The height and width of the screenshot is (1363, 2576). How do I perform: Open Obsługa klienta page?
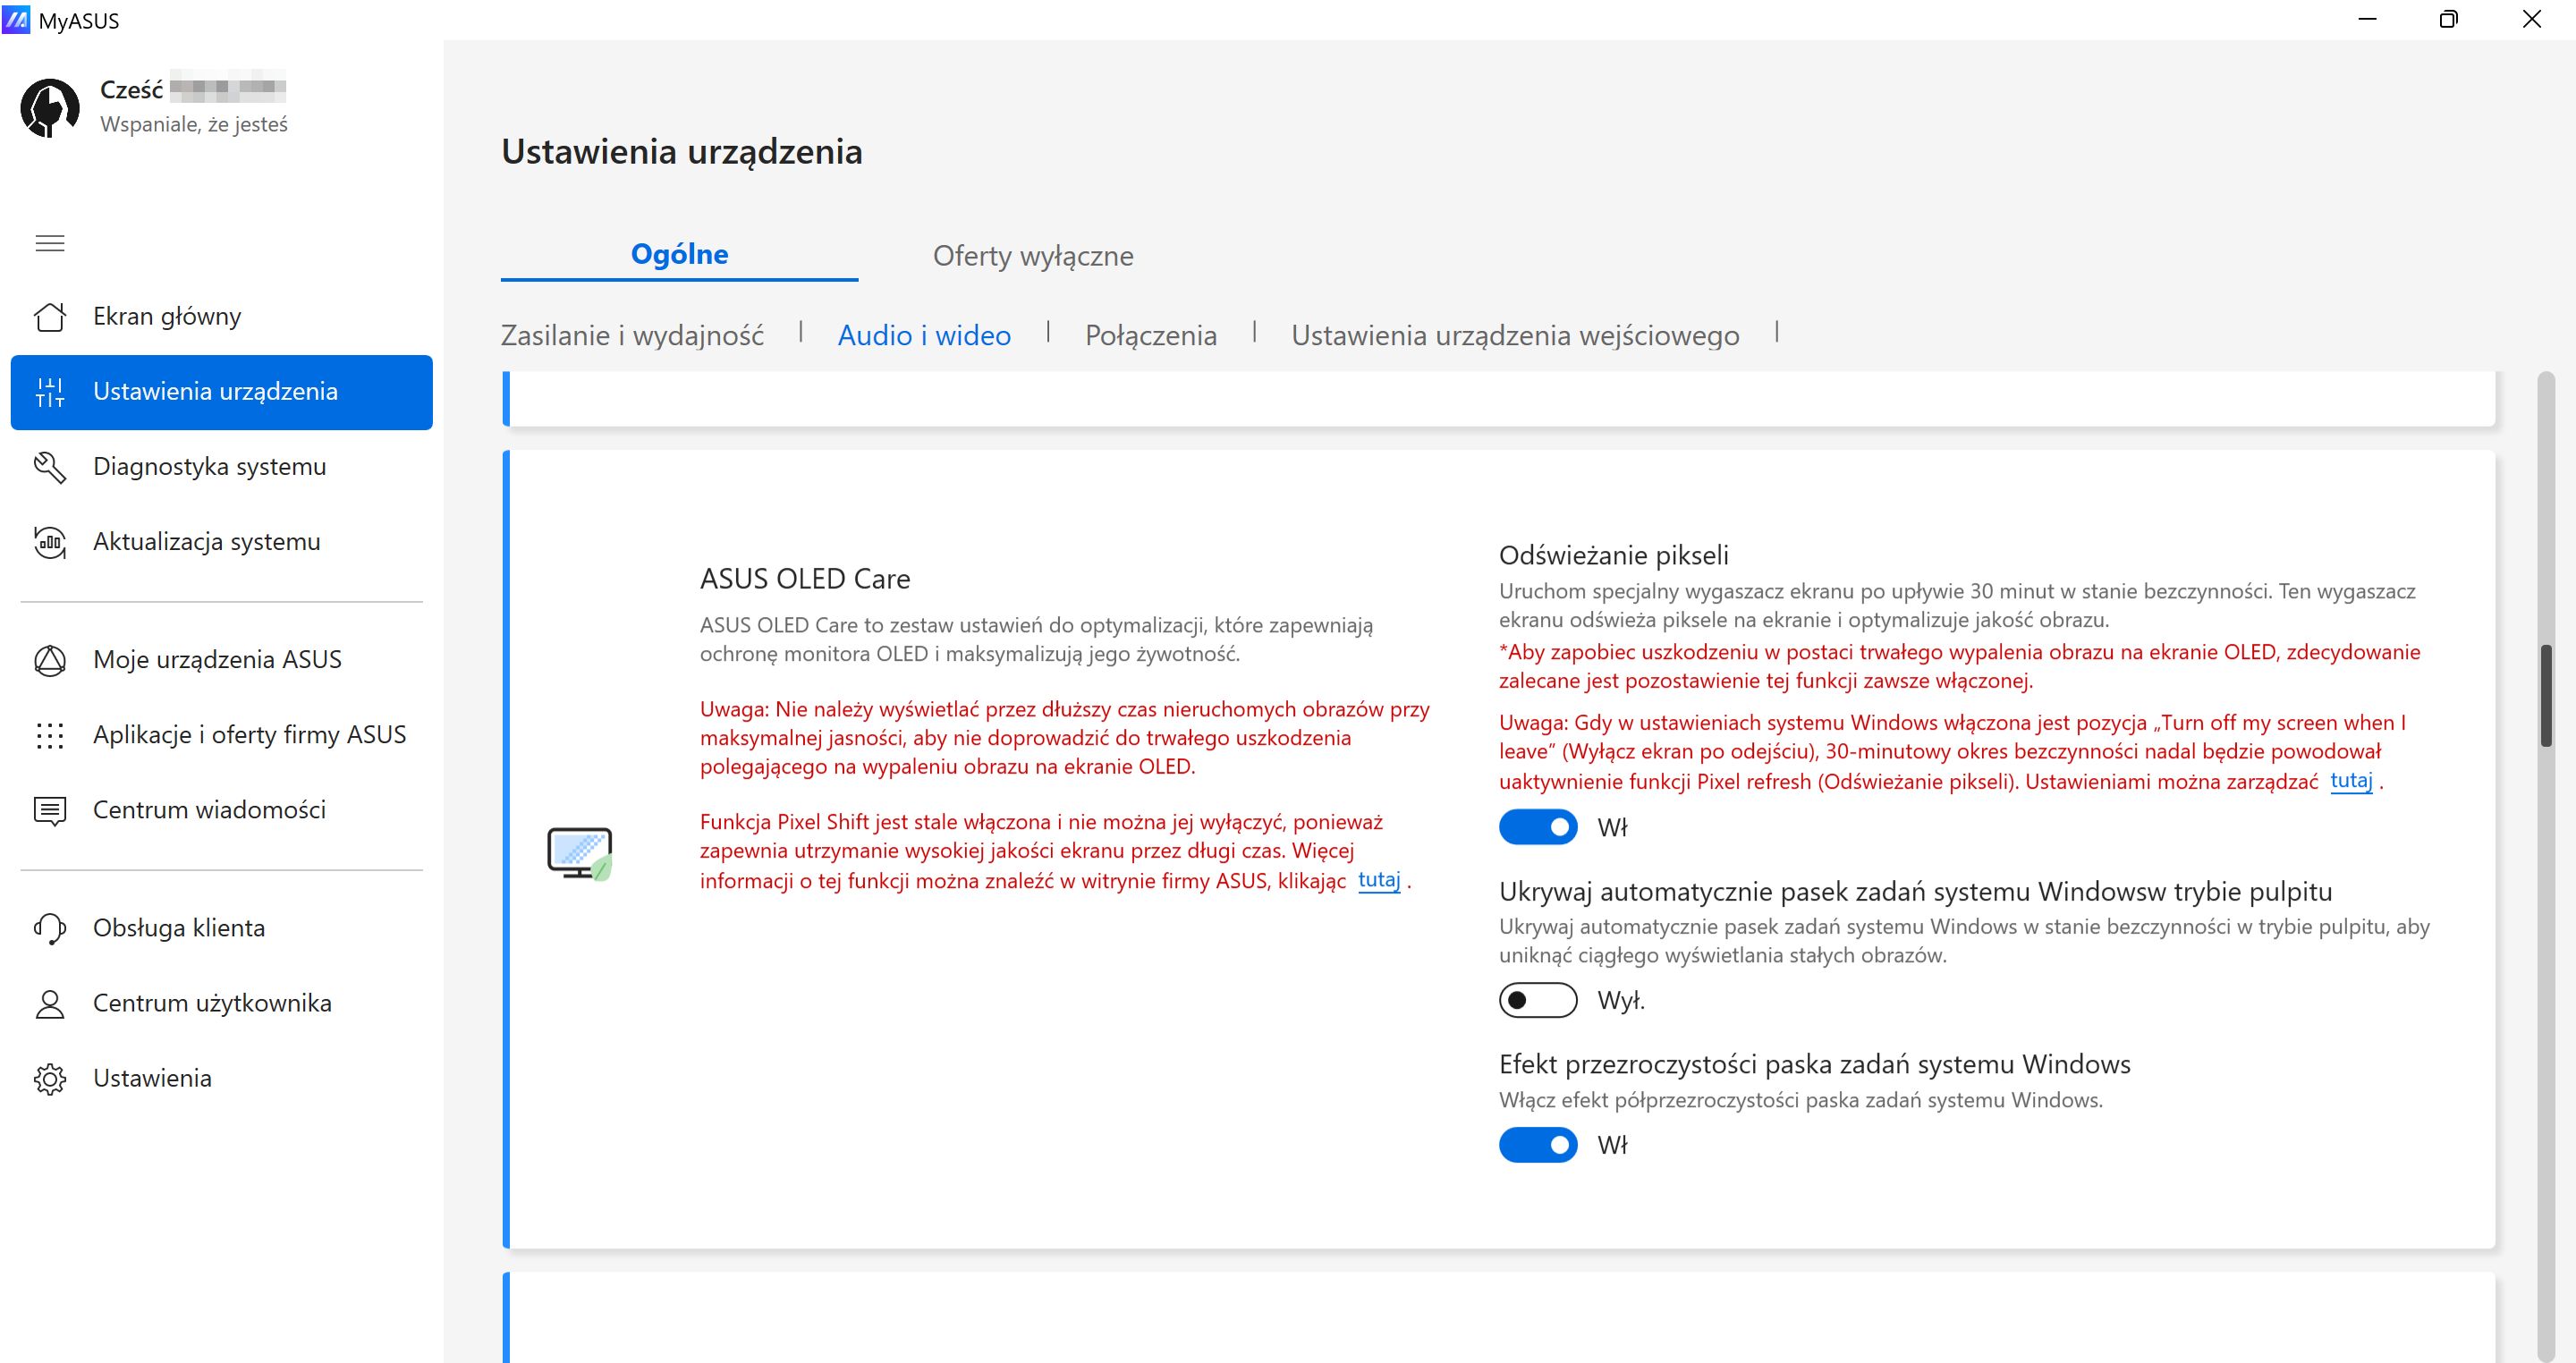(x=221, y=928)
